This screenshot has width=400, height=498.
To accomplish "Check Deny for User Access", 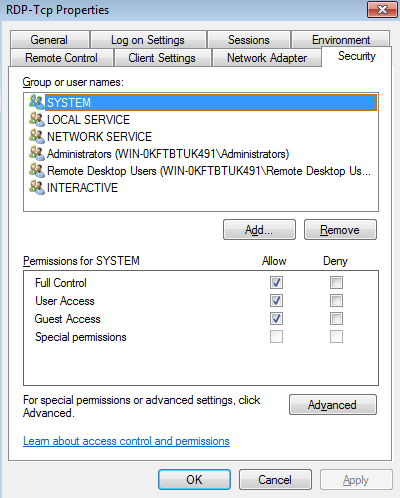I will click(336, 301).
